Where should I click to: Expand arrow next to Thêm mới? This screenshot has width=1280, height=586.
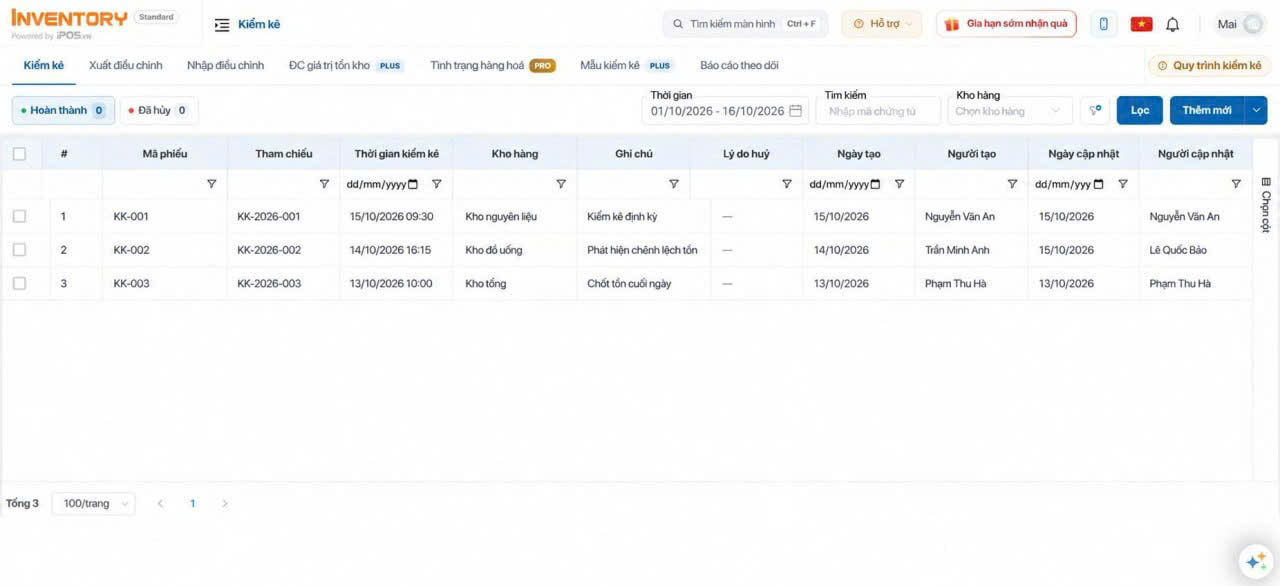tap(1256, 110)
